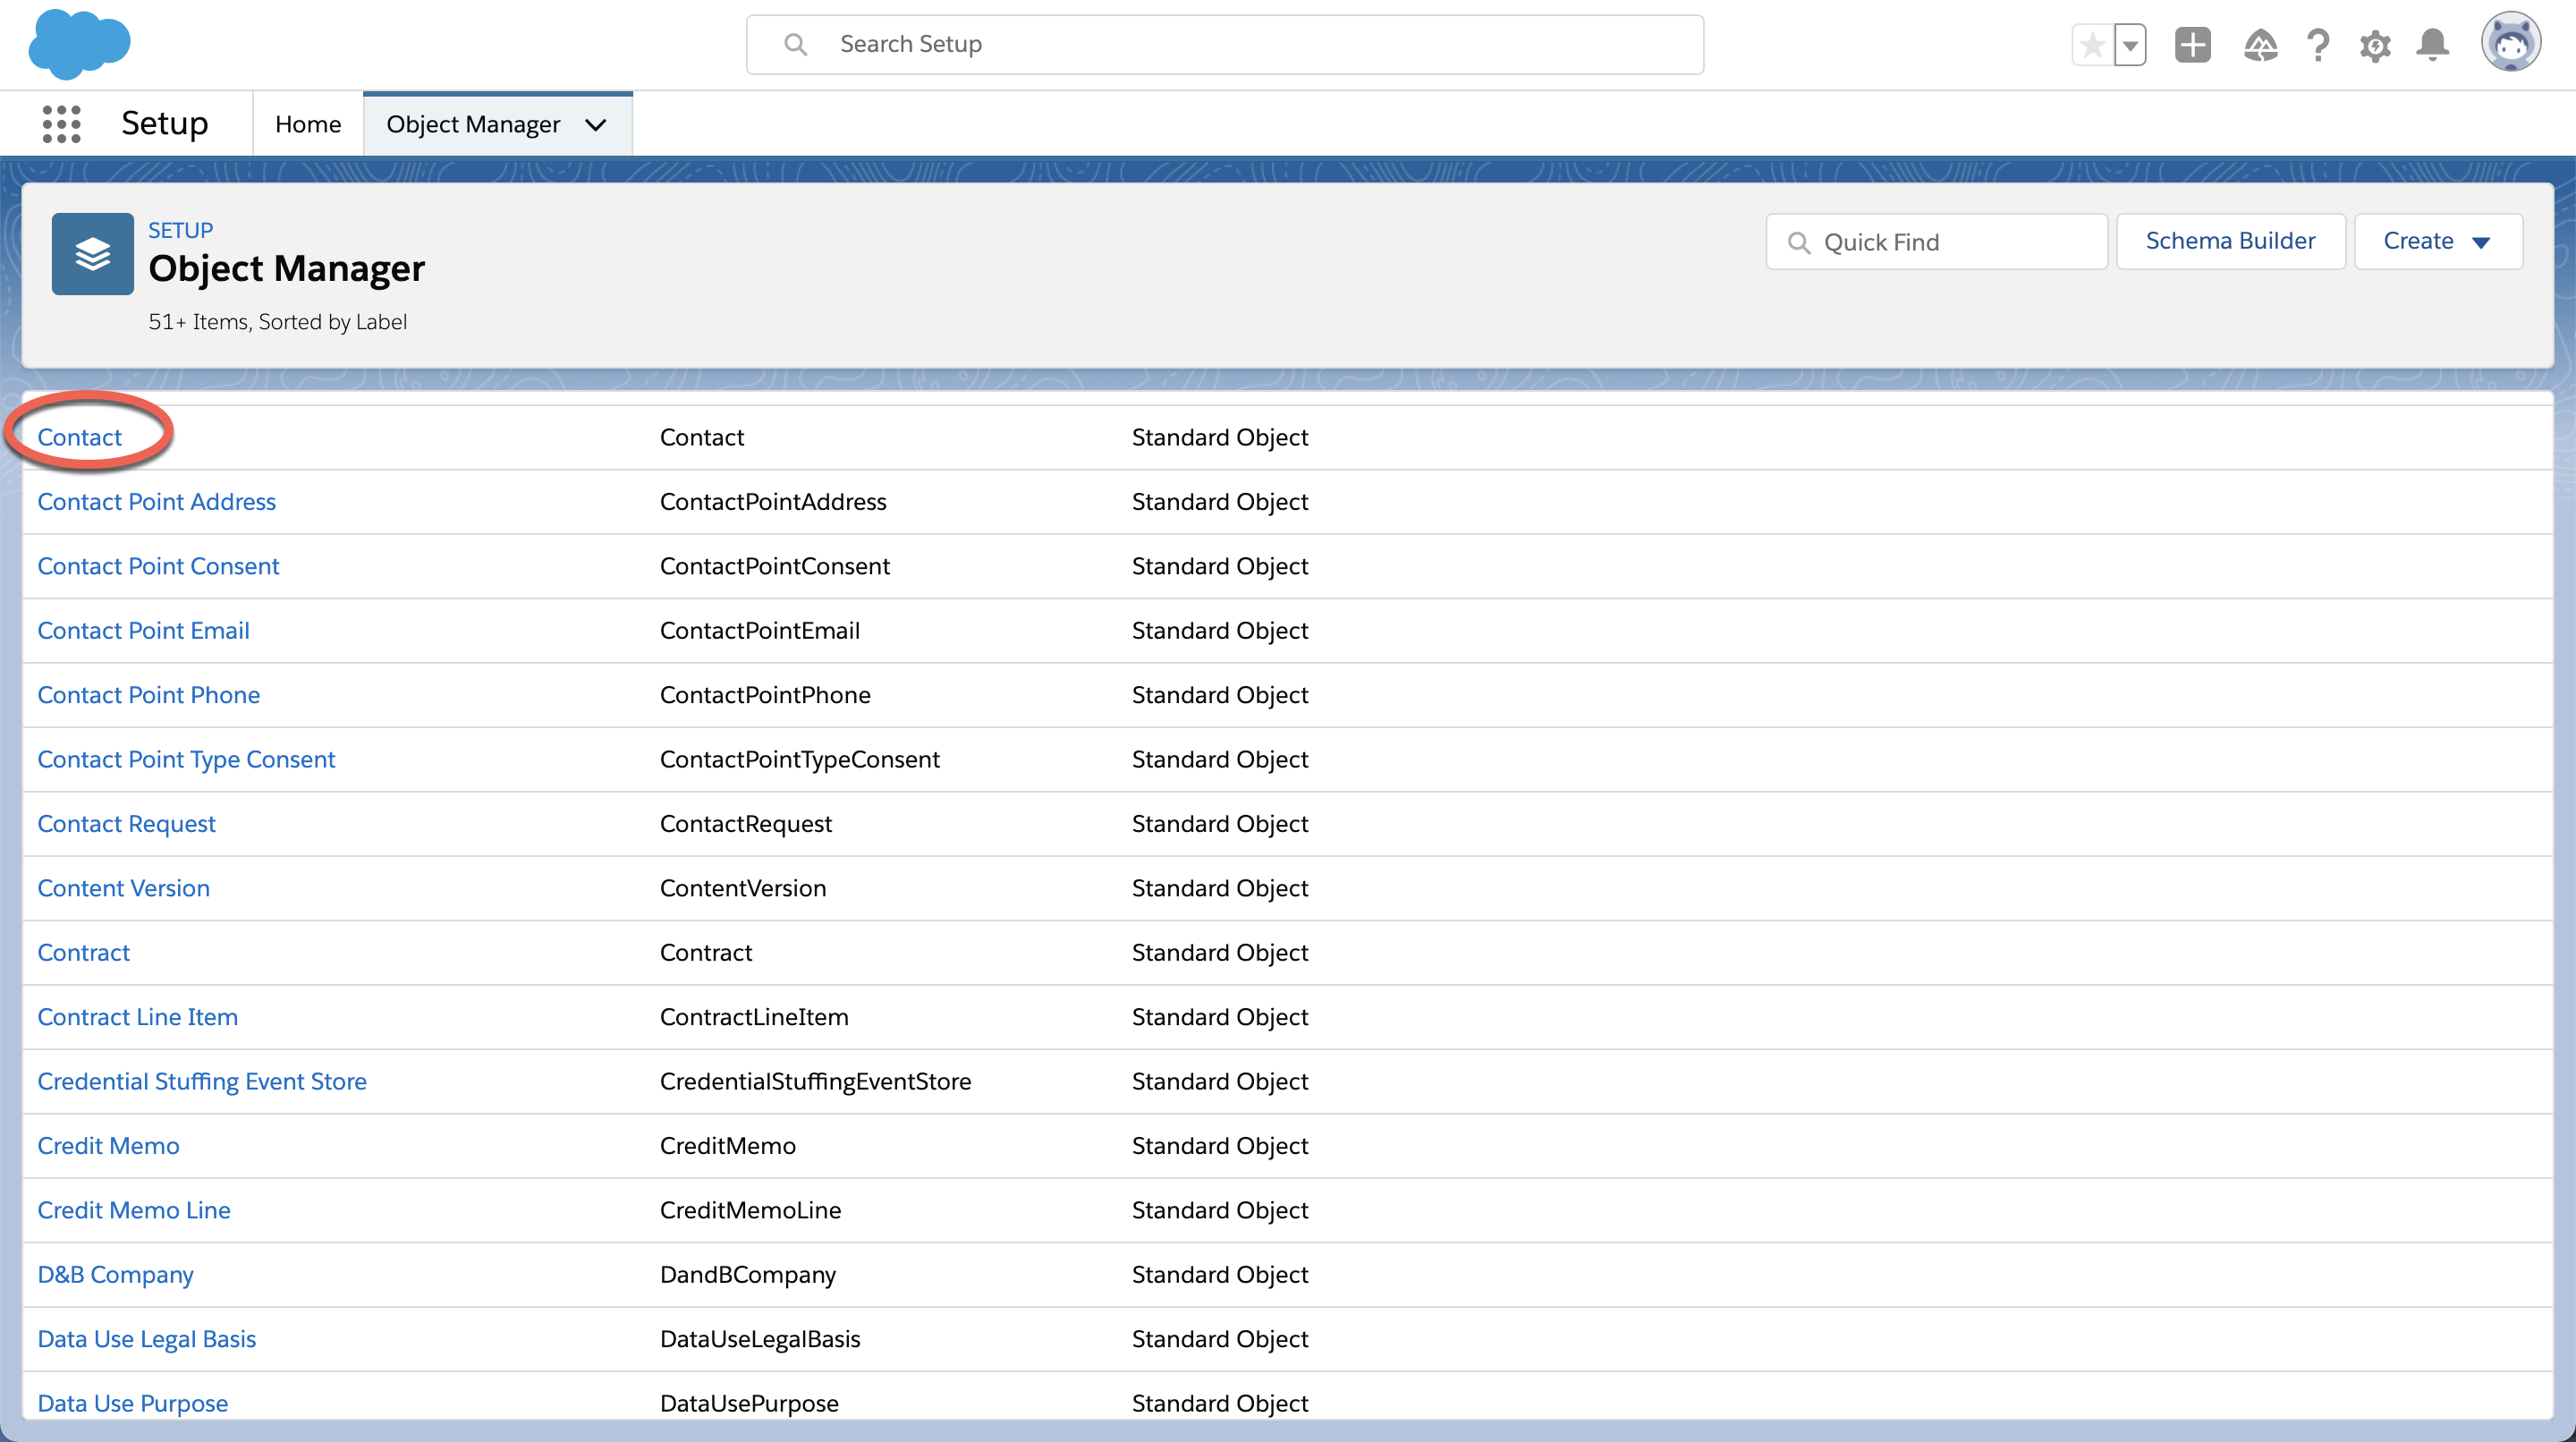Click the Setup app name label
This screenshot has width=2576, height=1442.
coord(165,123)
